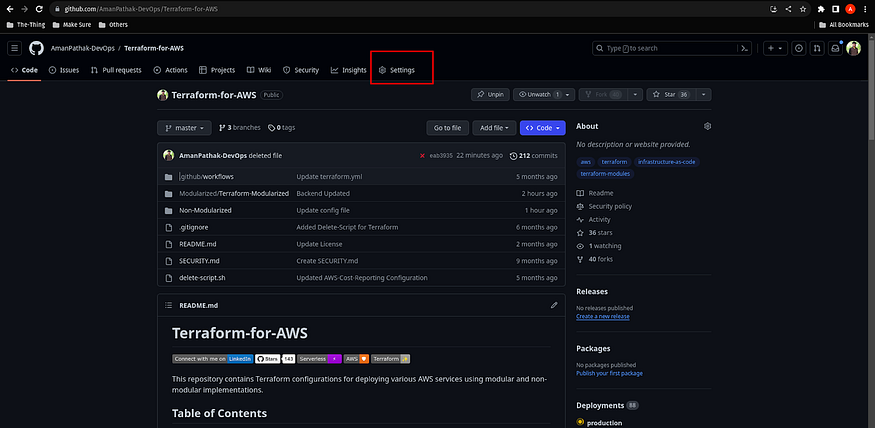Click the LinkedIn badge in README

coord(213,359)
